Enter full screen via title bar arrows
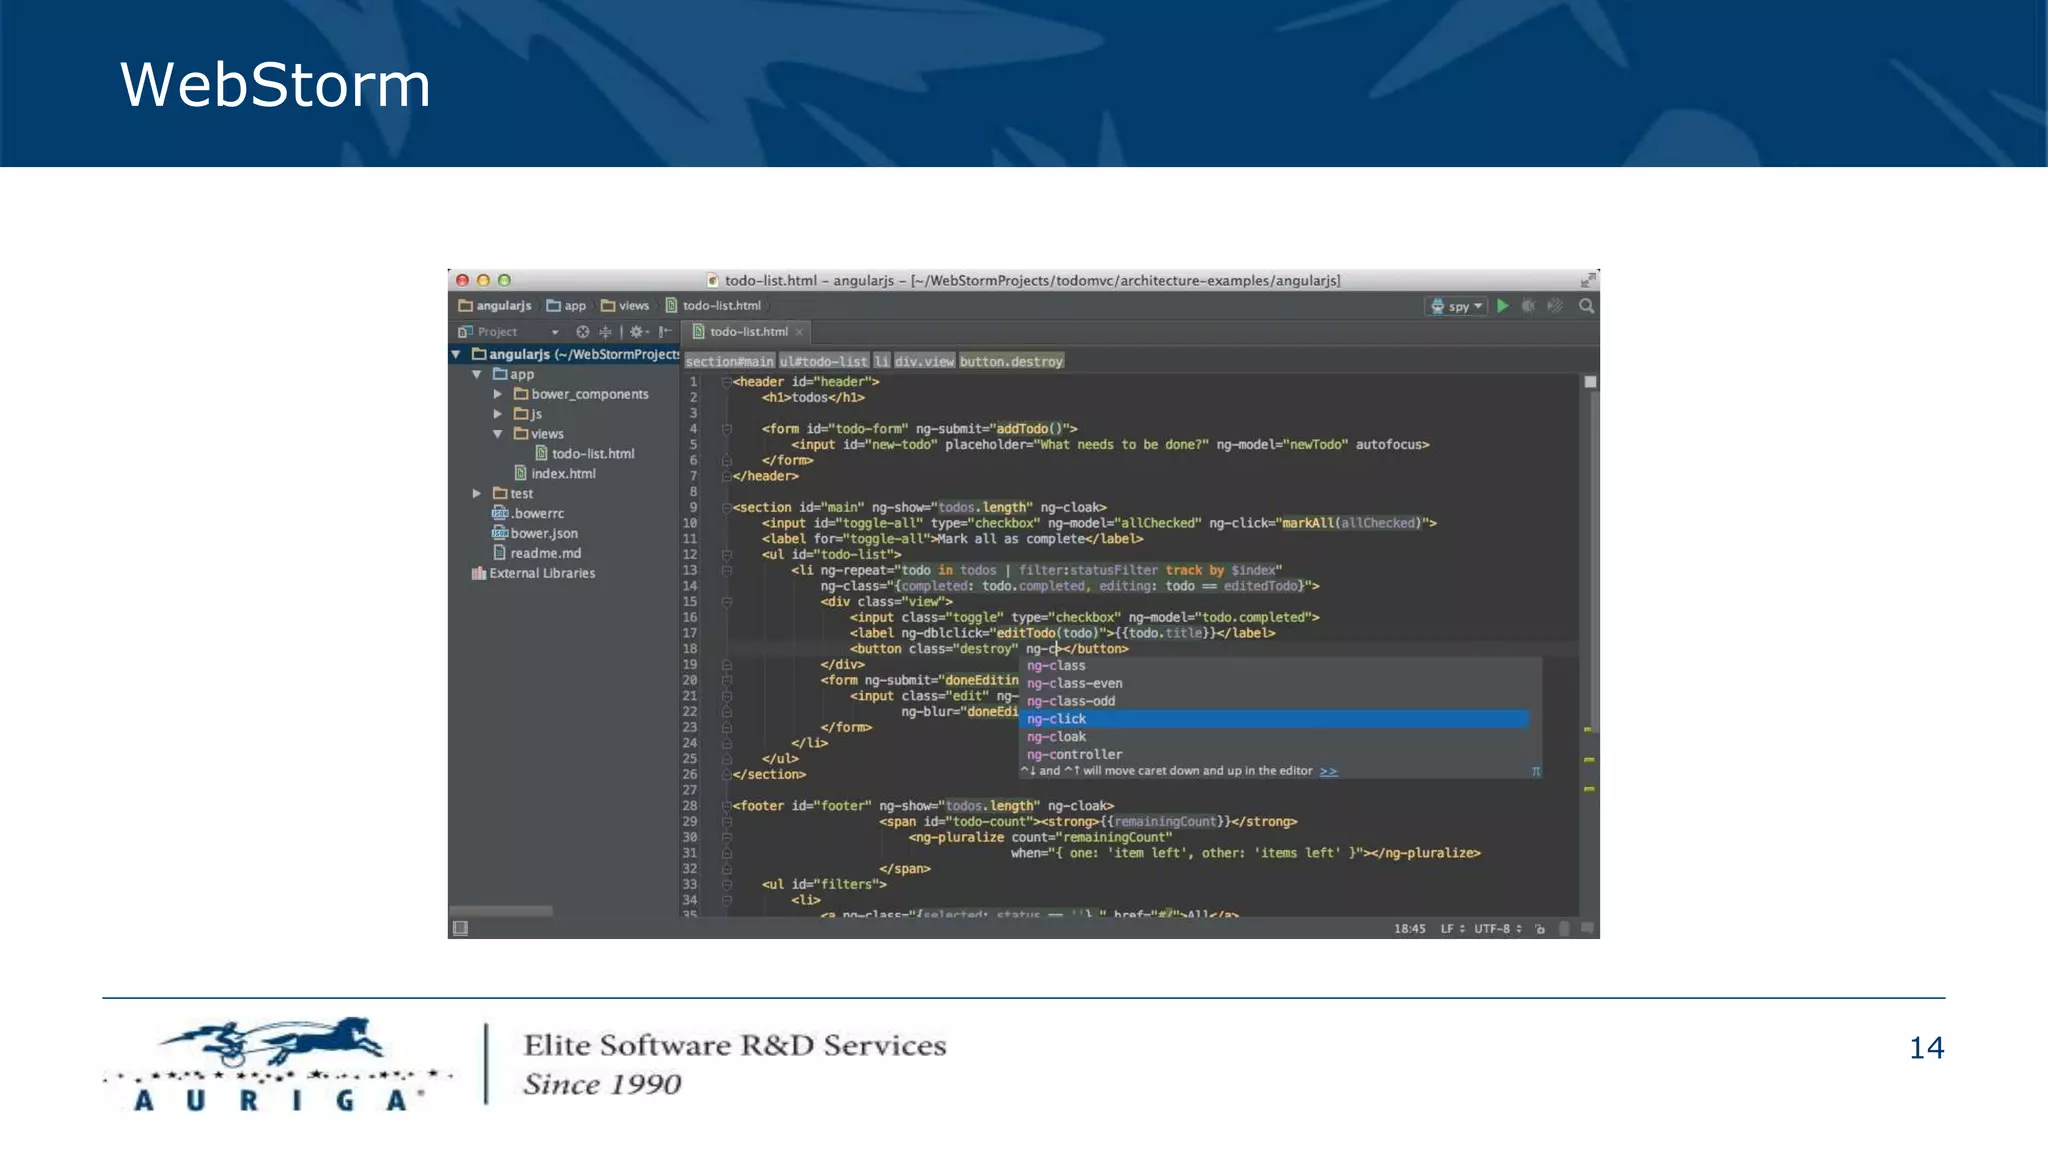This screenshot has width=2048, height=1152. click(x=1588, y=280)
